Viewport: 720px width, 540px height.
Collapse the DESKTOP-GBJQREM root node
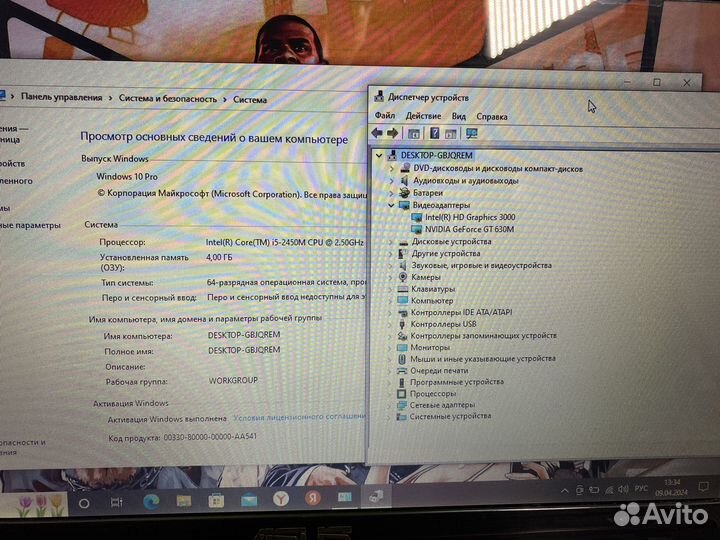coord(379,156)
